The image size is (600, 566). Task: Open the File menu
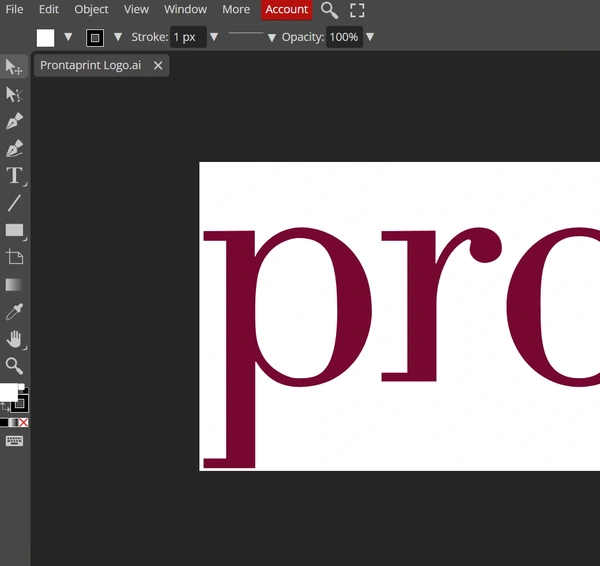[x=14, y=9]
